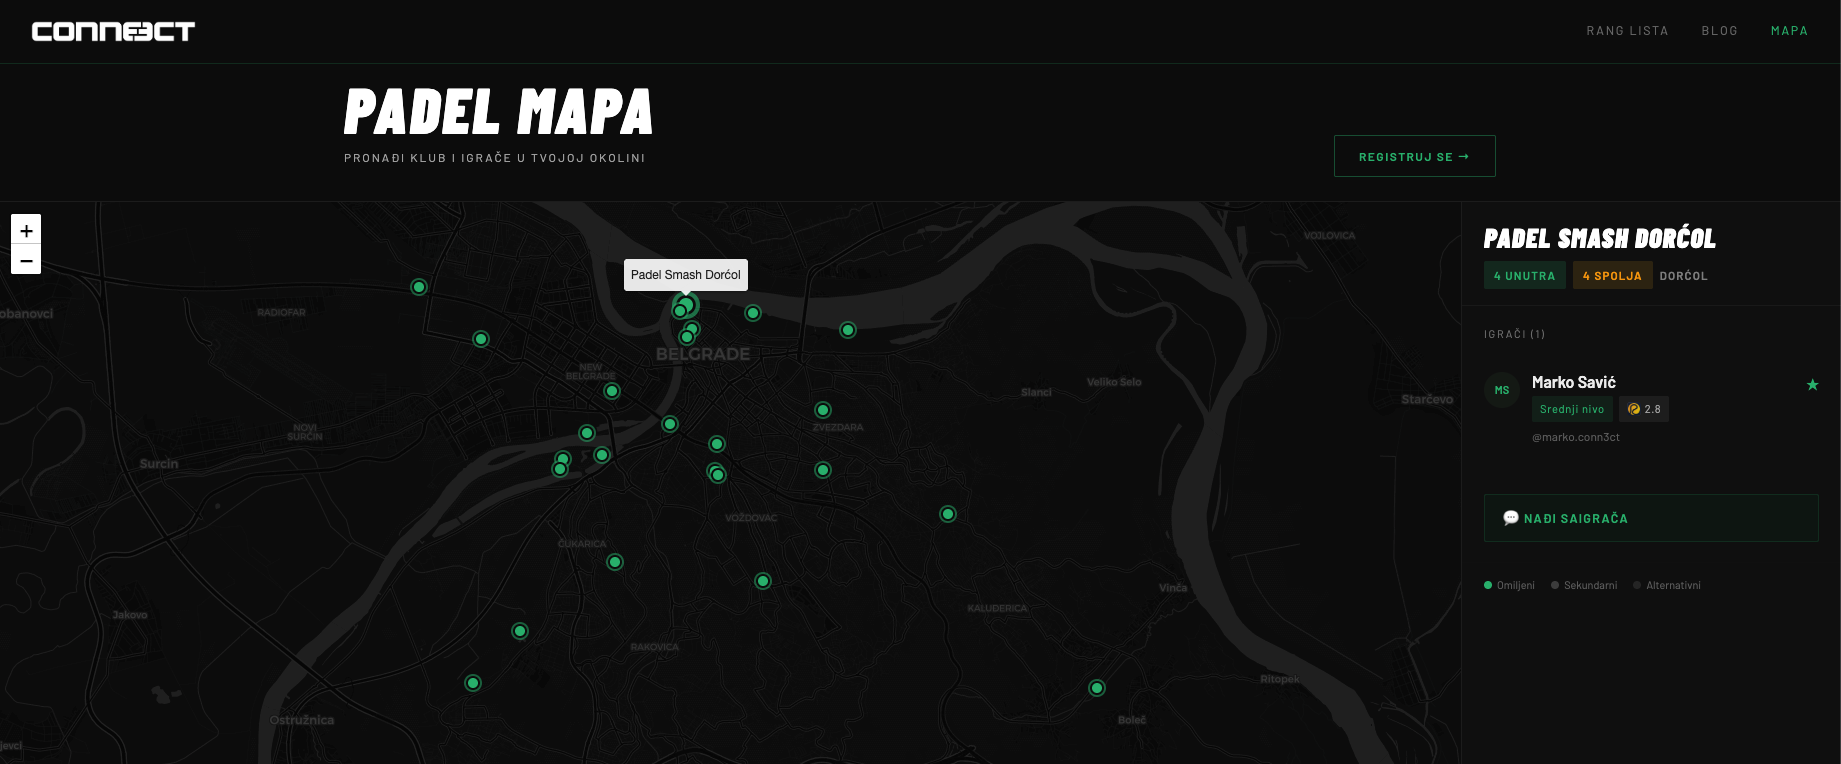Click the DORĆOL location label
The image size is (1841, 764).
[1683, 276]
